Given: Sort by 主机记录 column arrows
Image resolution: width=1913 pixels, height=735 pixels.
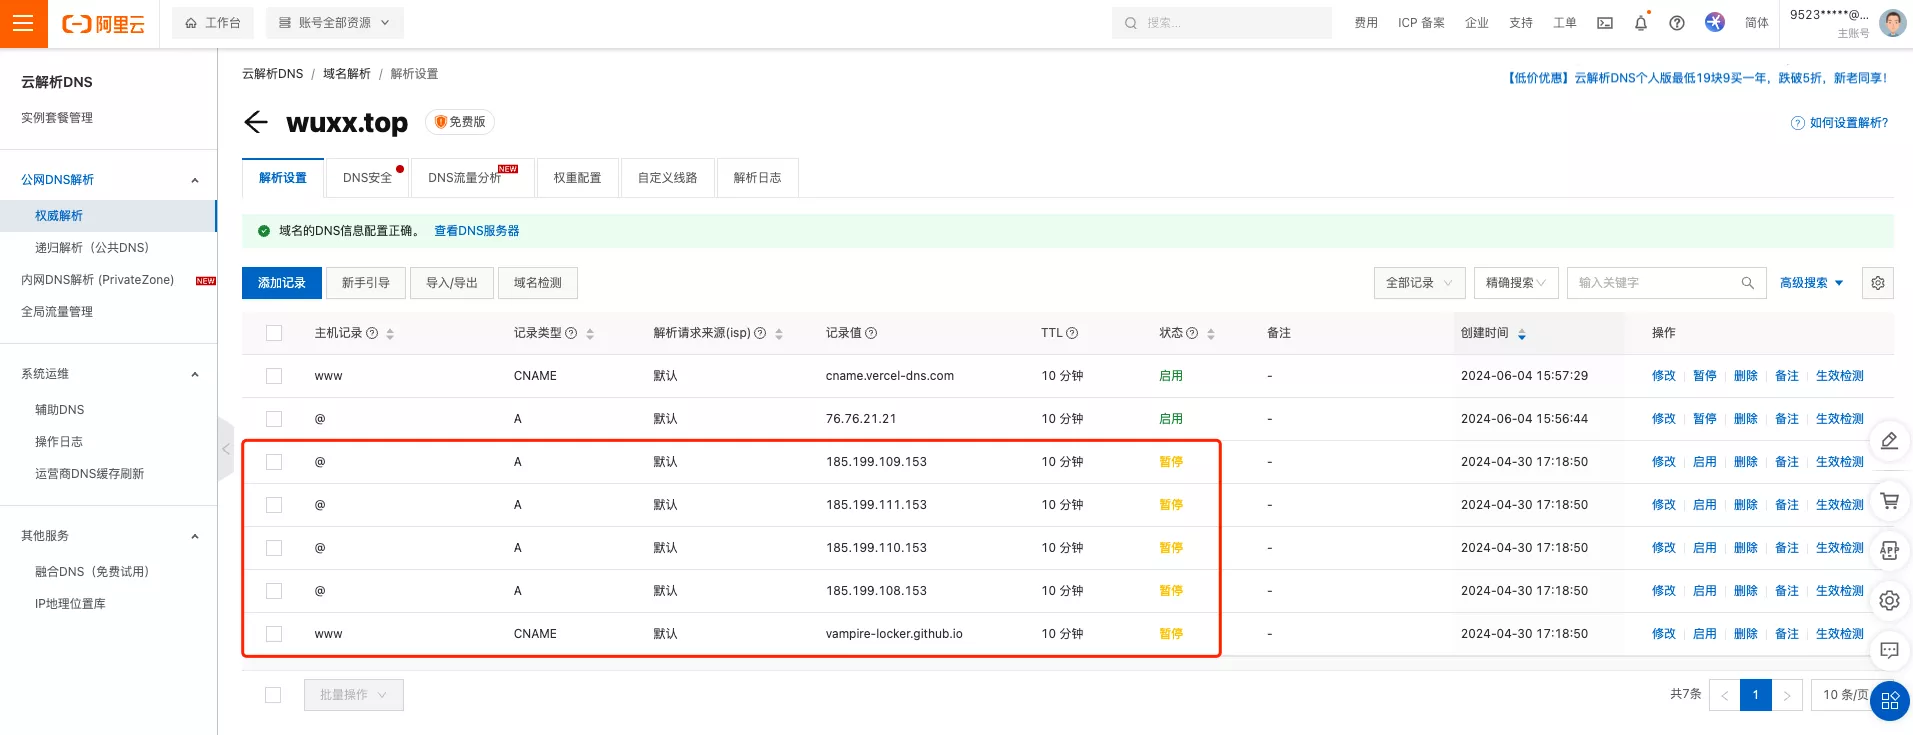Looking at the screenshot, I should (x=390, y=334).
